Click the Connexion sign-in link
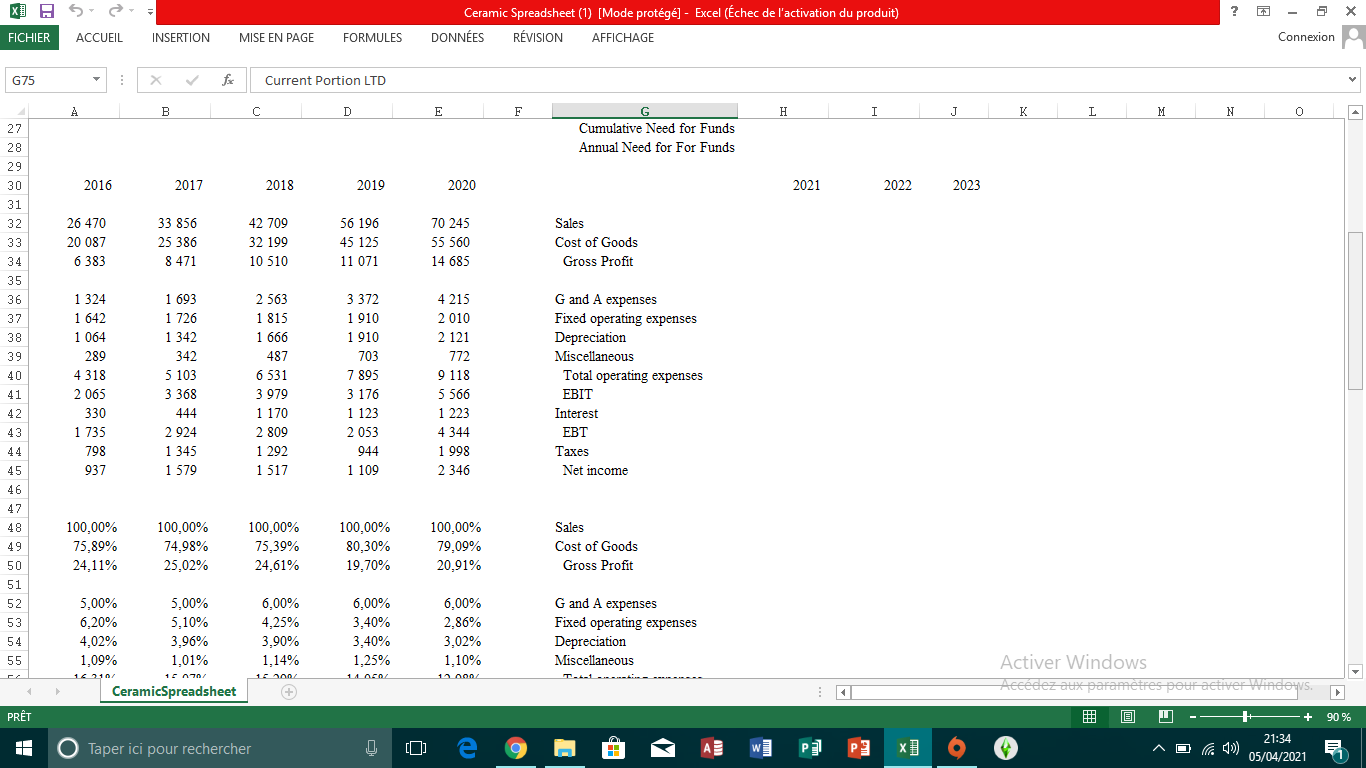The height and width of the screenshot is (768, 1366). (1306, 37)
